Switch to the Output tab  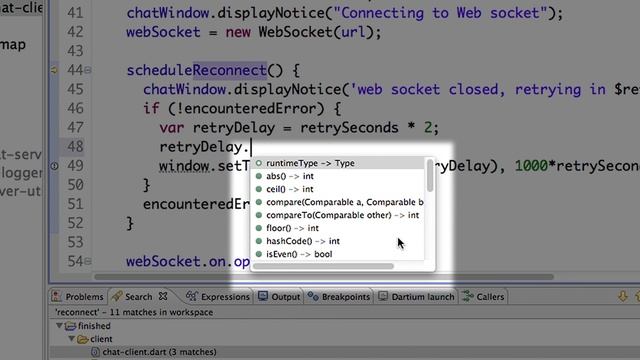tap(279, 297)
